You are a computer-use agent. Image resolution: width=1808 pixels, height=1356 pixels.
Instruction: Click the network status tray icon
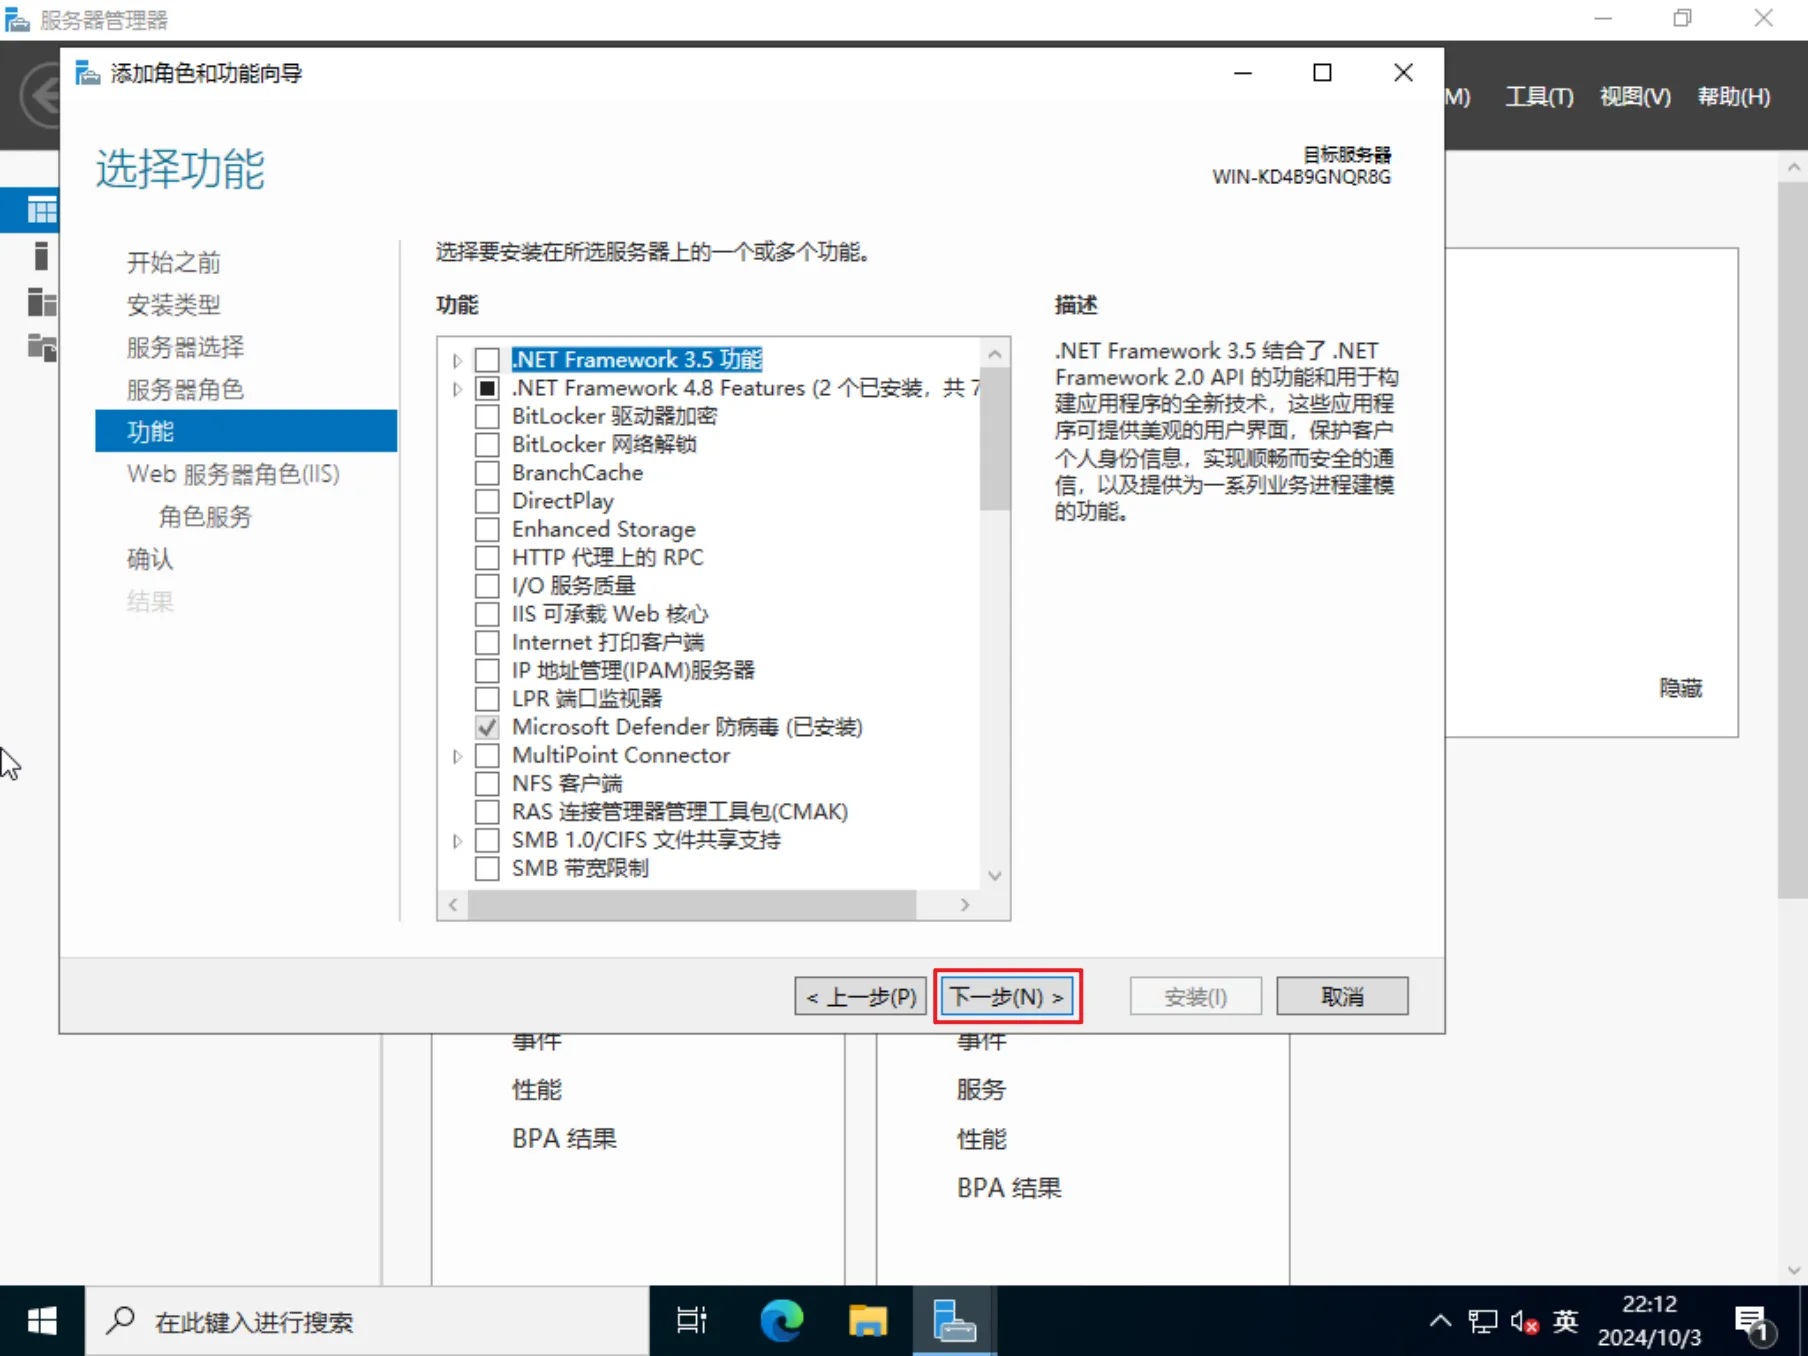pos(1482,1321)
